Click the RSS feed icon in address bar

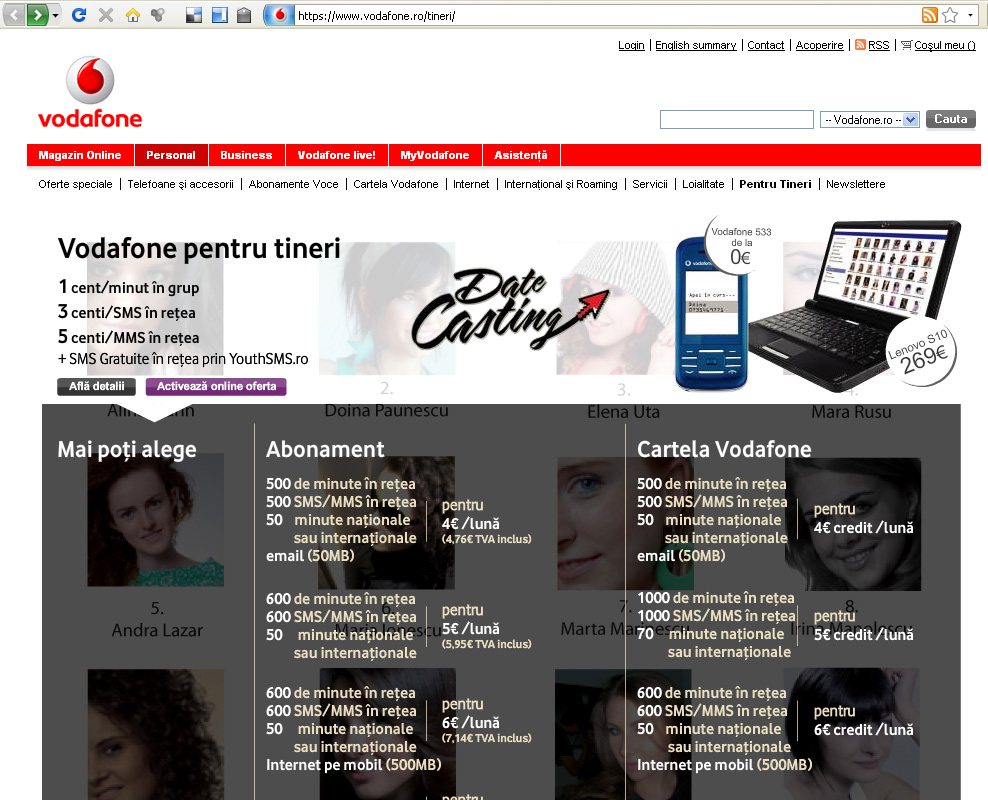pos(929,15)
